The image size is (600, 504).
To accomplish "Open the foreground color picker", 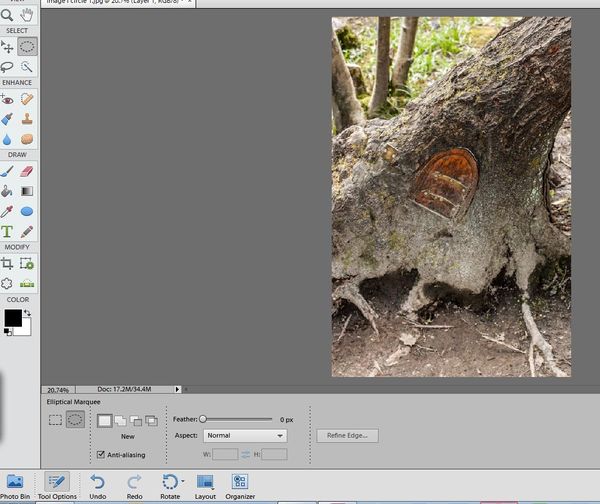I will click(x=13, y=318).
